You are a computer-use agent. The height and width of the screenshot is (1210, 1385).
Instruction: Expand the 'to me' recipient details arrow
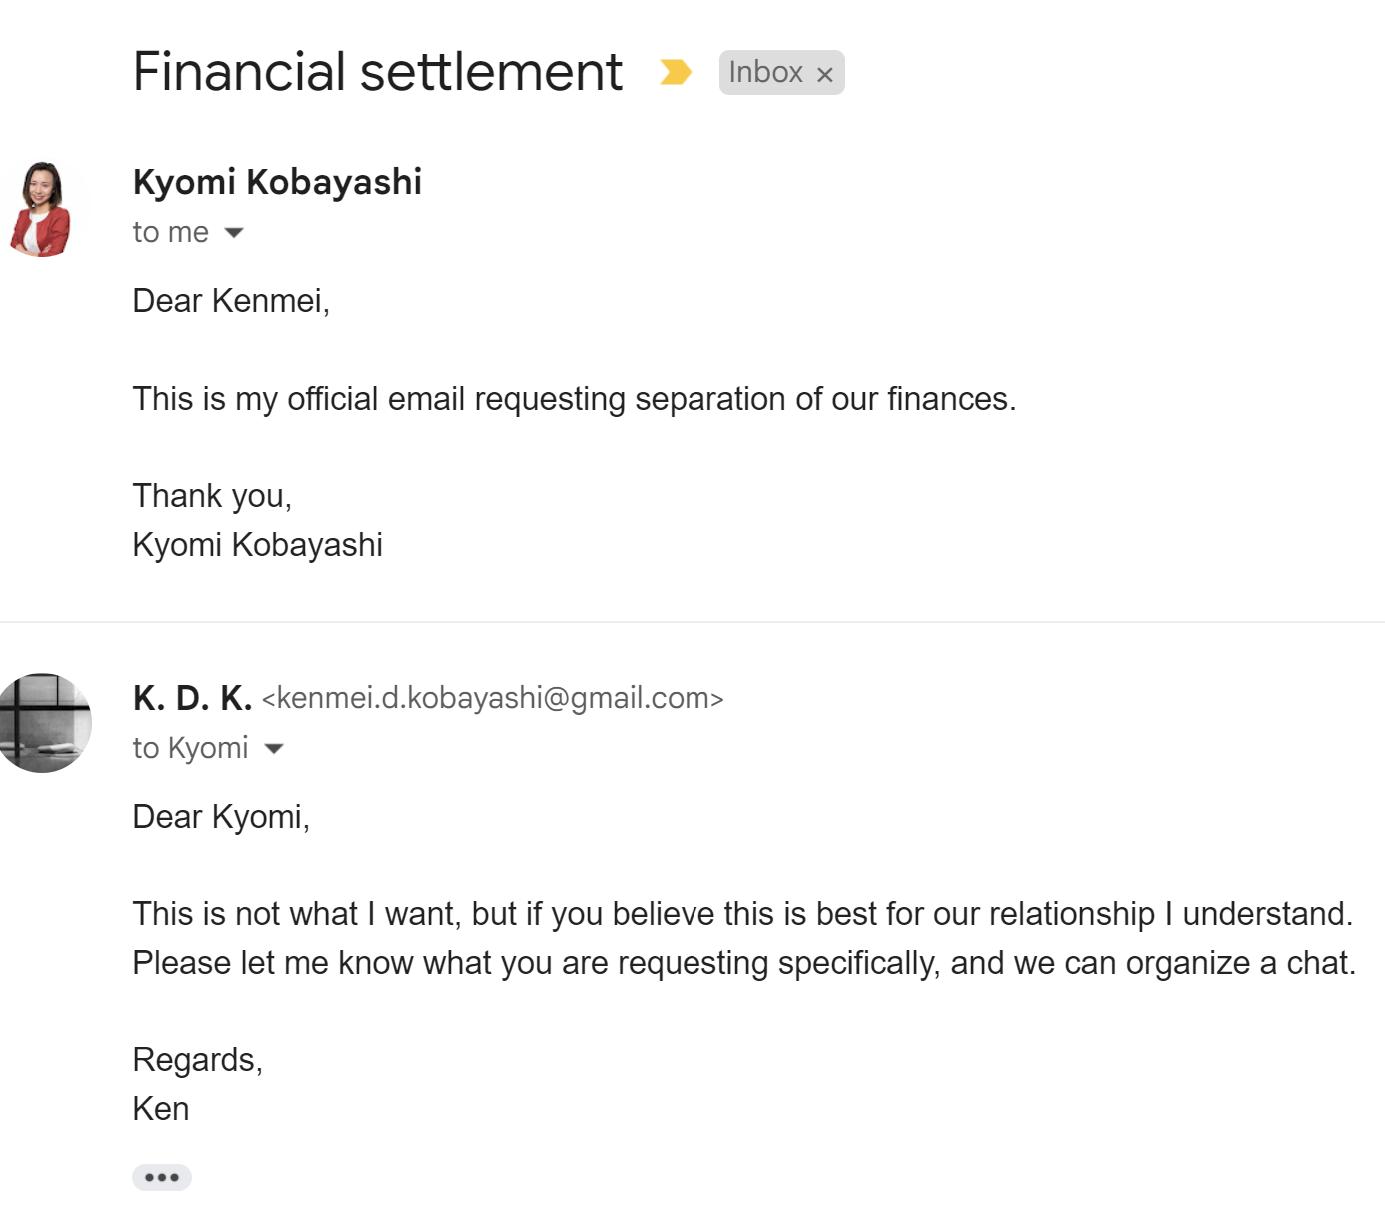point(234,233)
